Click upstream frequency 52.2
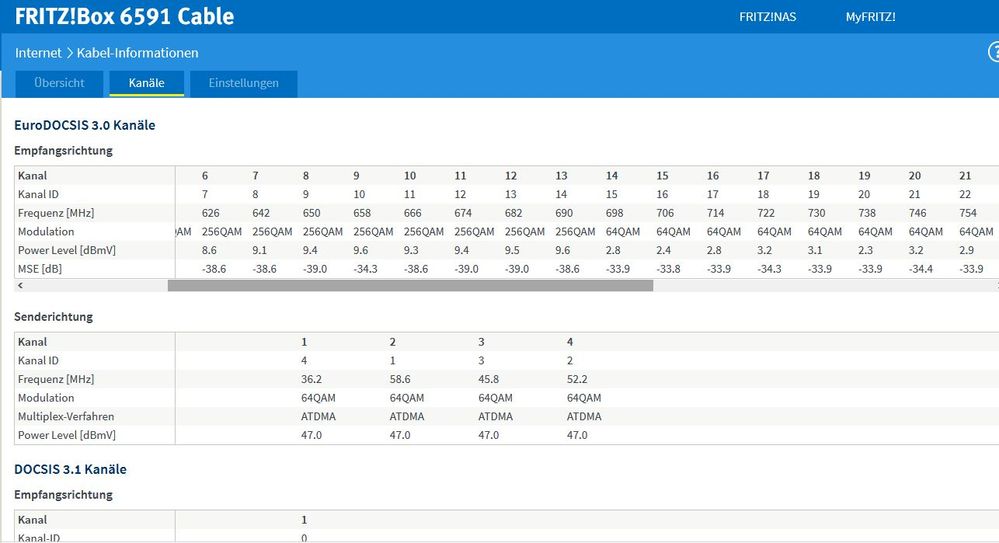 [x=577, y=379]
